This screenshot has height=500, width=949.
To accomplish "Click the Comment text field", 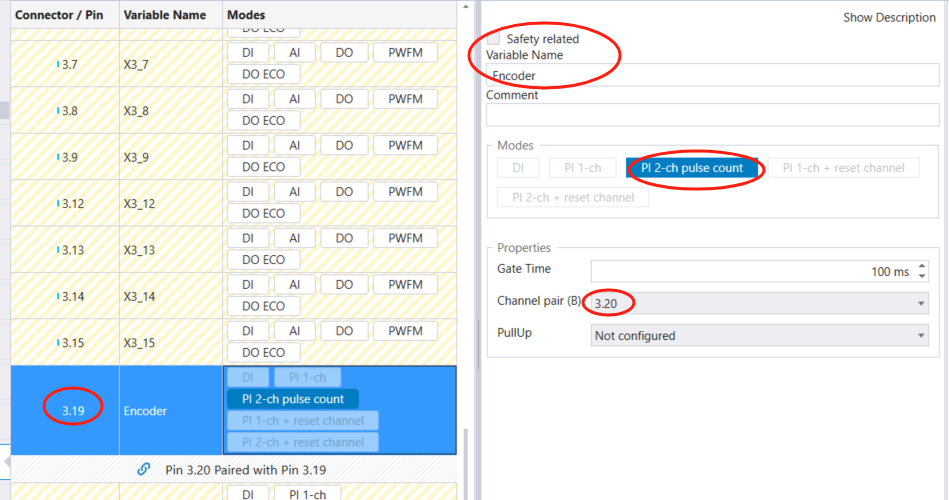I will coord(714,115).
